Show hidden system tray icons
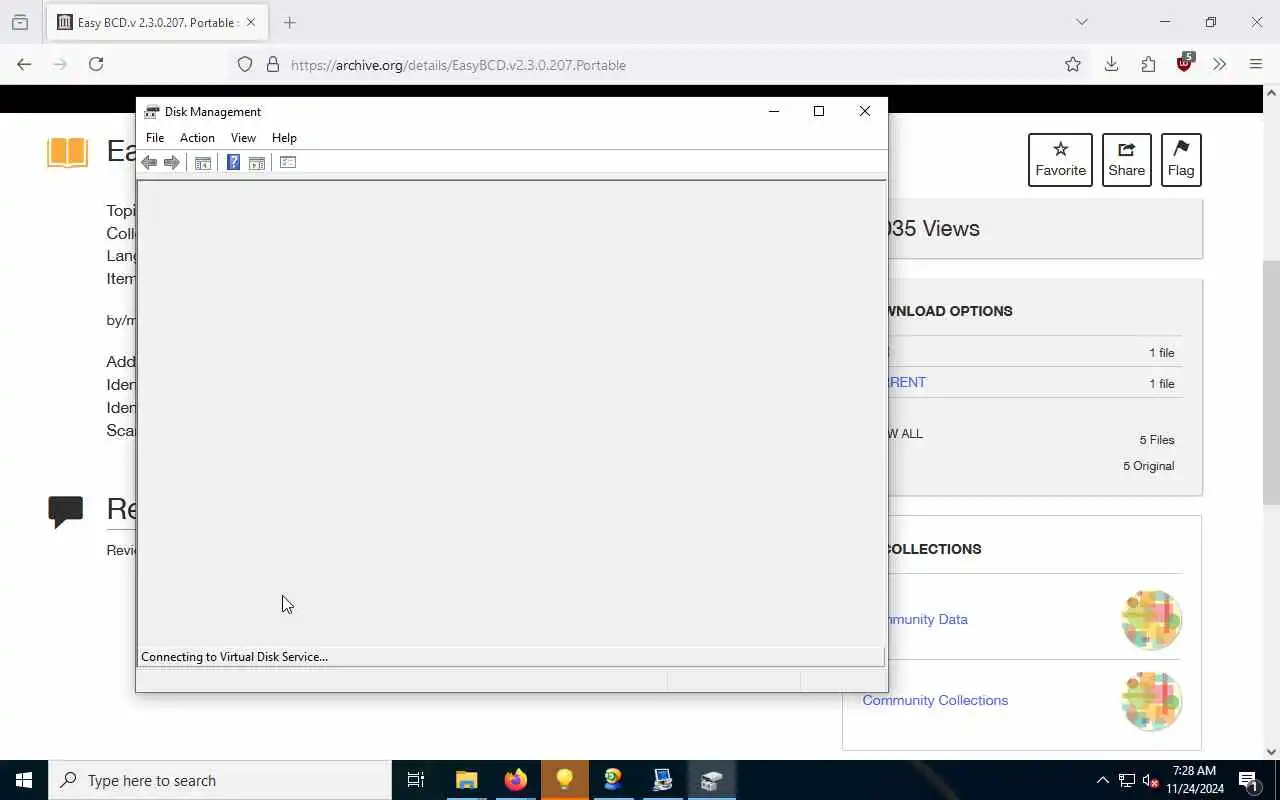 pyautogui.click(x=1103, y=780)
